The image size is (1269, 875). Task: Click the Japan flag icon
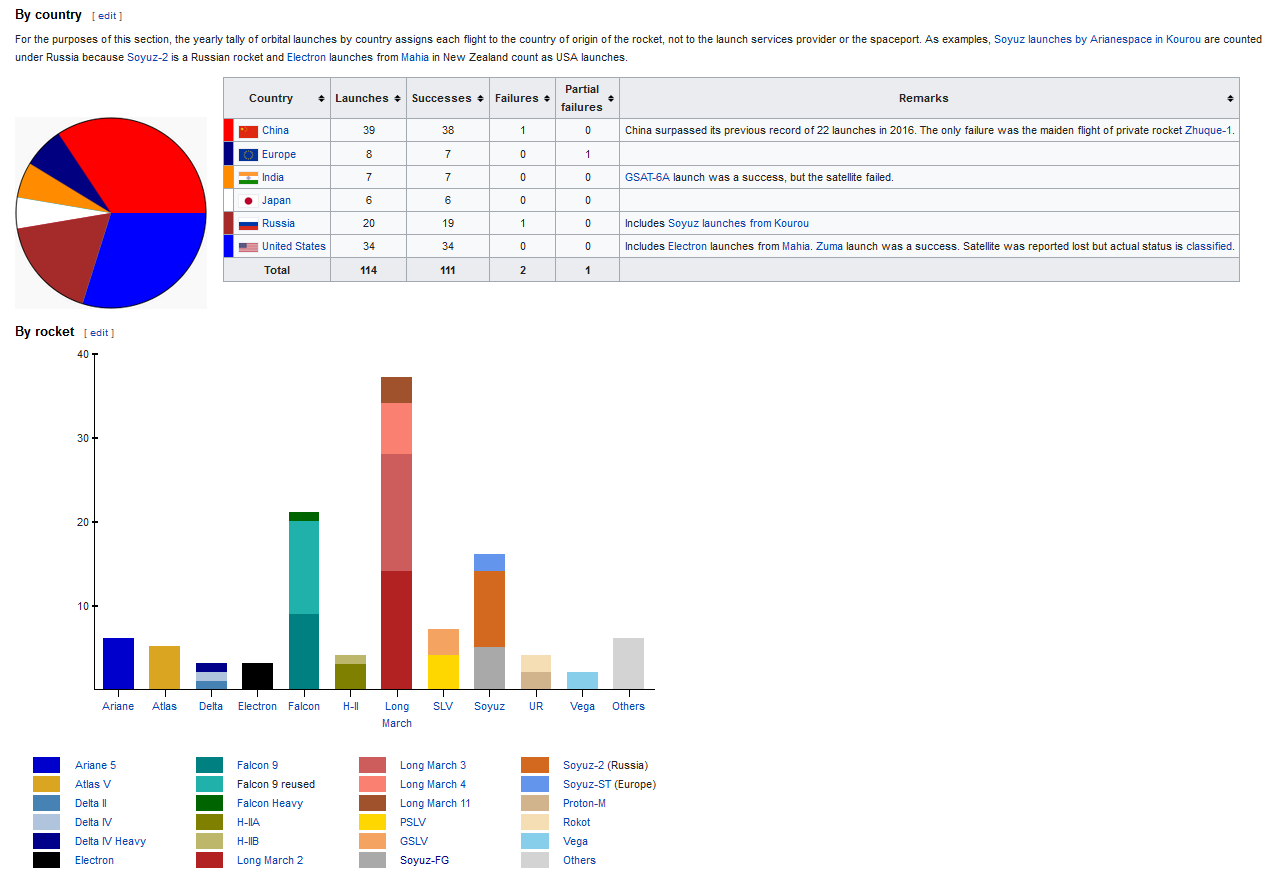coord(248,201)
